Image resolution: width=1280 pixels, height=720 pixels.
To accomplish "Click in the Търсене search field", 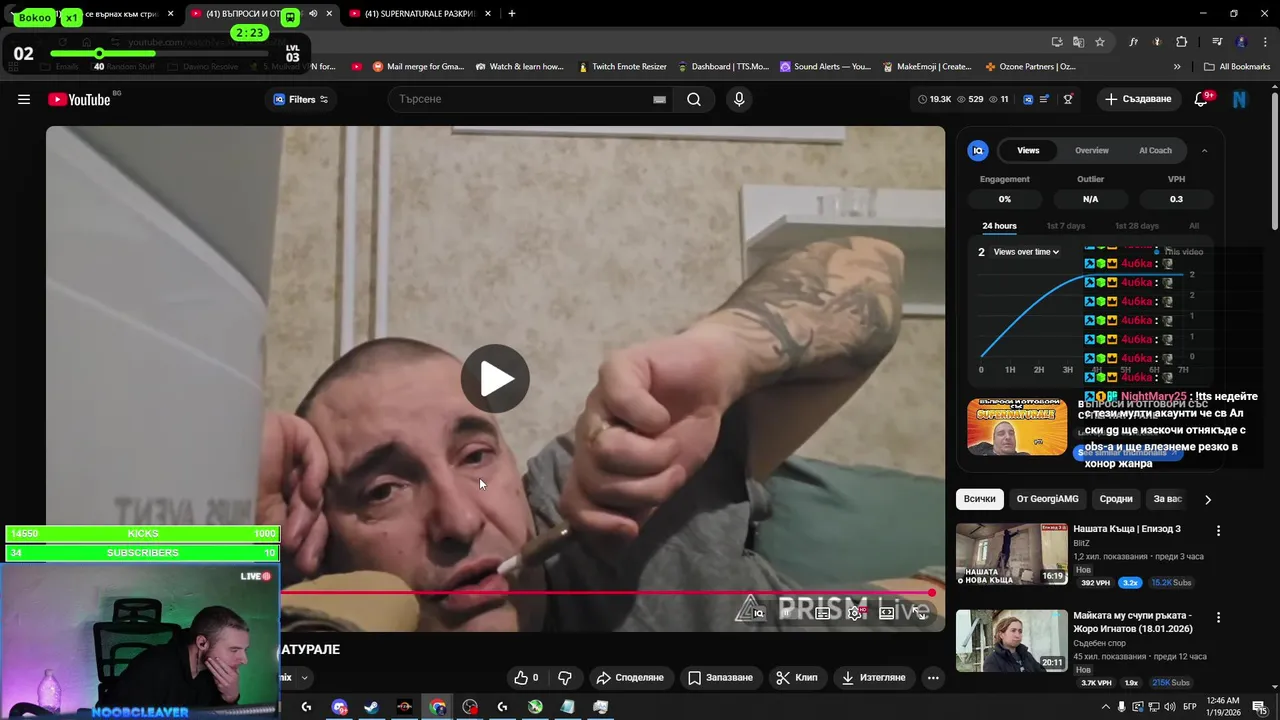I will point(520,99).
